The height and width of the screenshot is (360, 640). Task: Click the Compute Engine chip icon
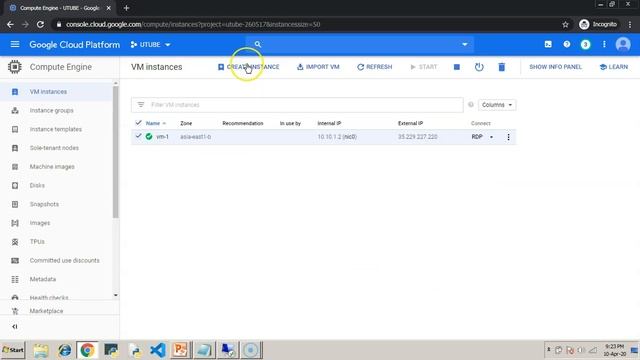click(15, 67)
